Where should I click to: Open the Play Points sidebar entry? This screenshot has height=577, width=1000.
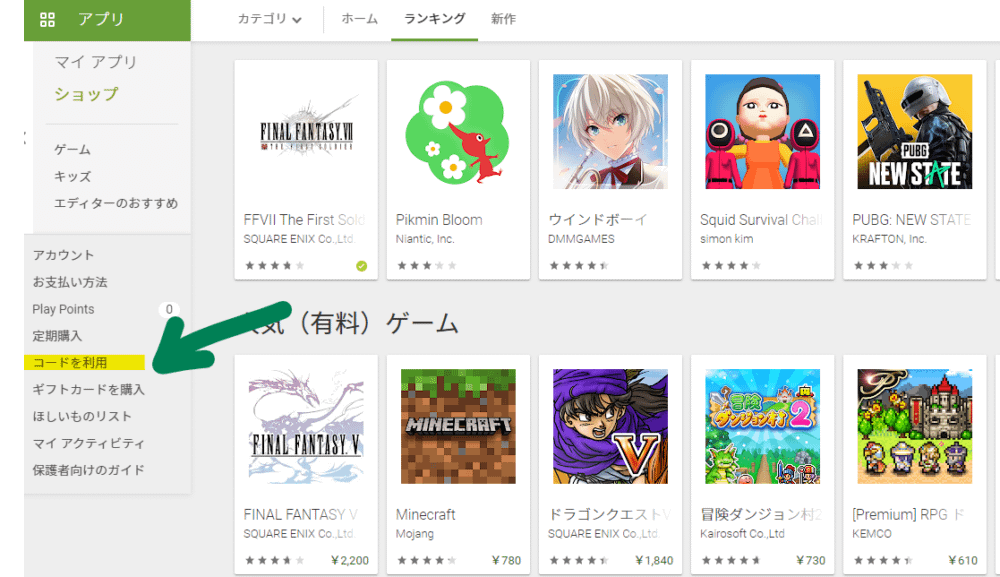(63, 309)
